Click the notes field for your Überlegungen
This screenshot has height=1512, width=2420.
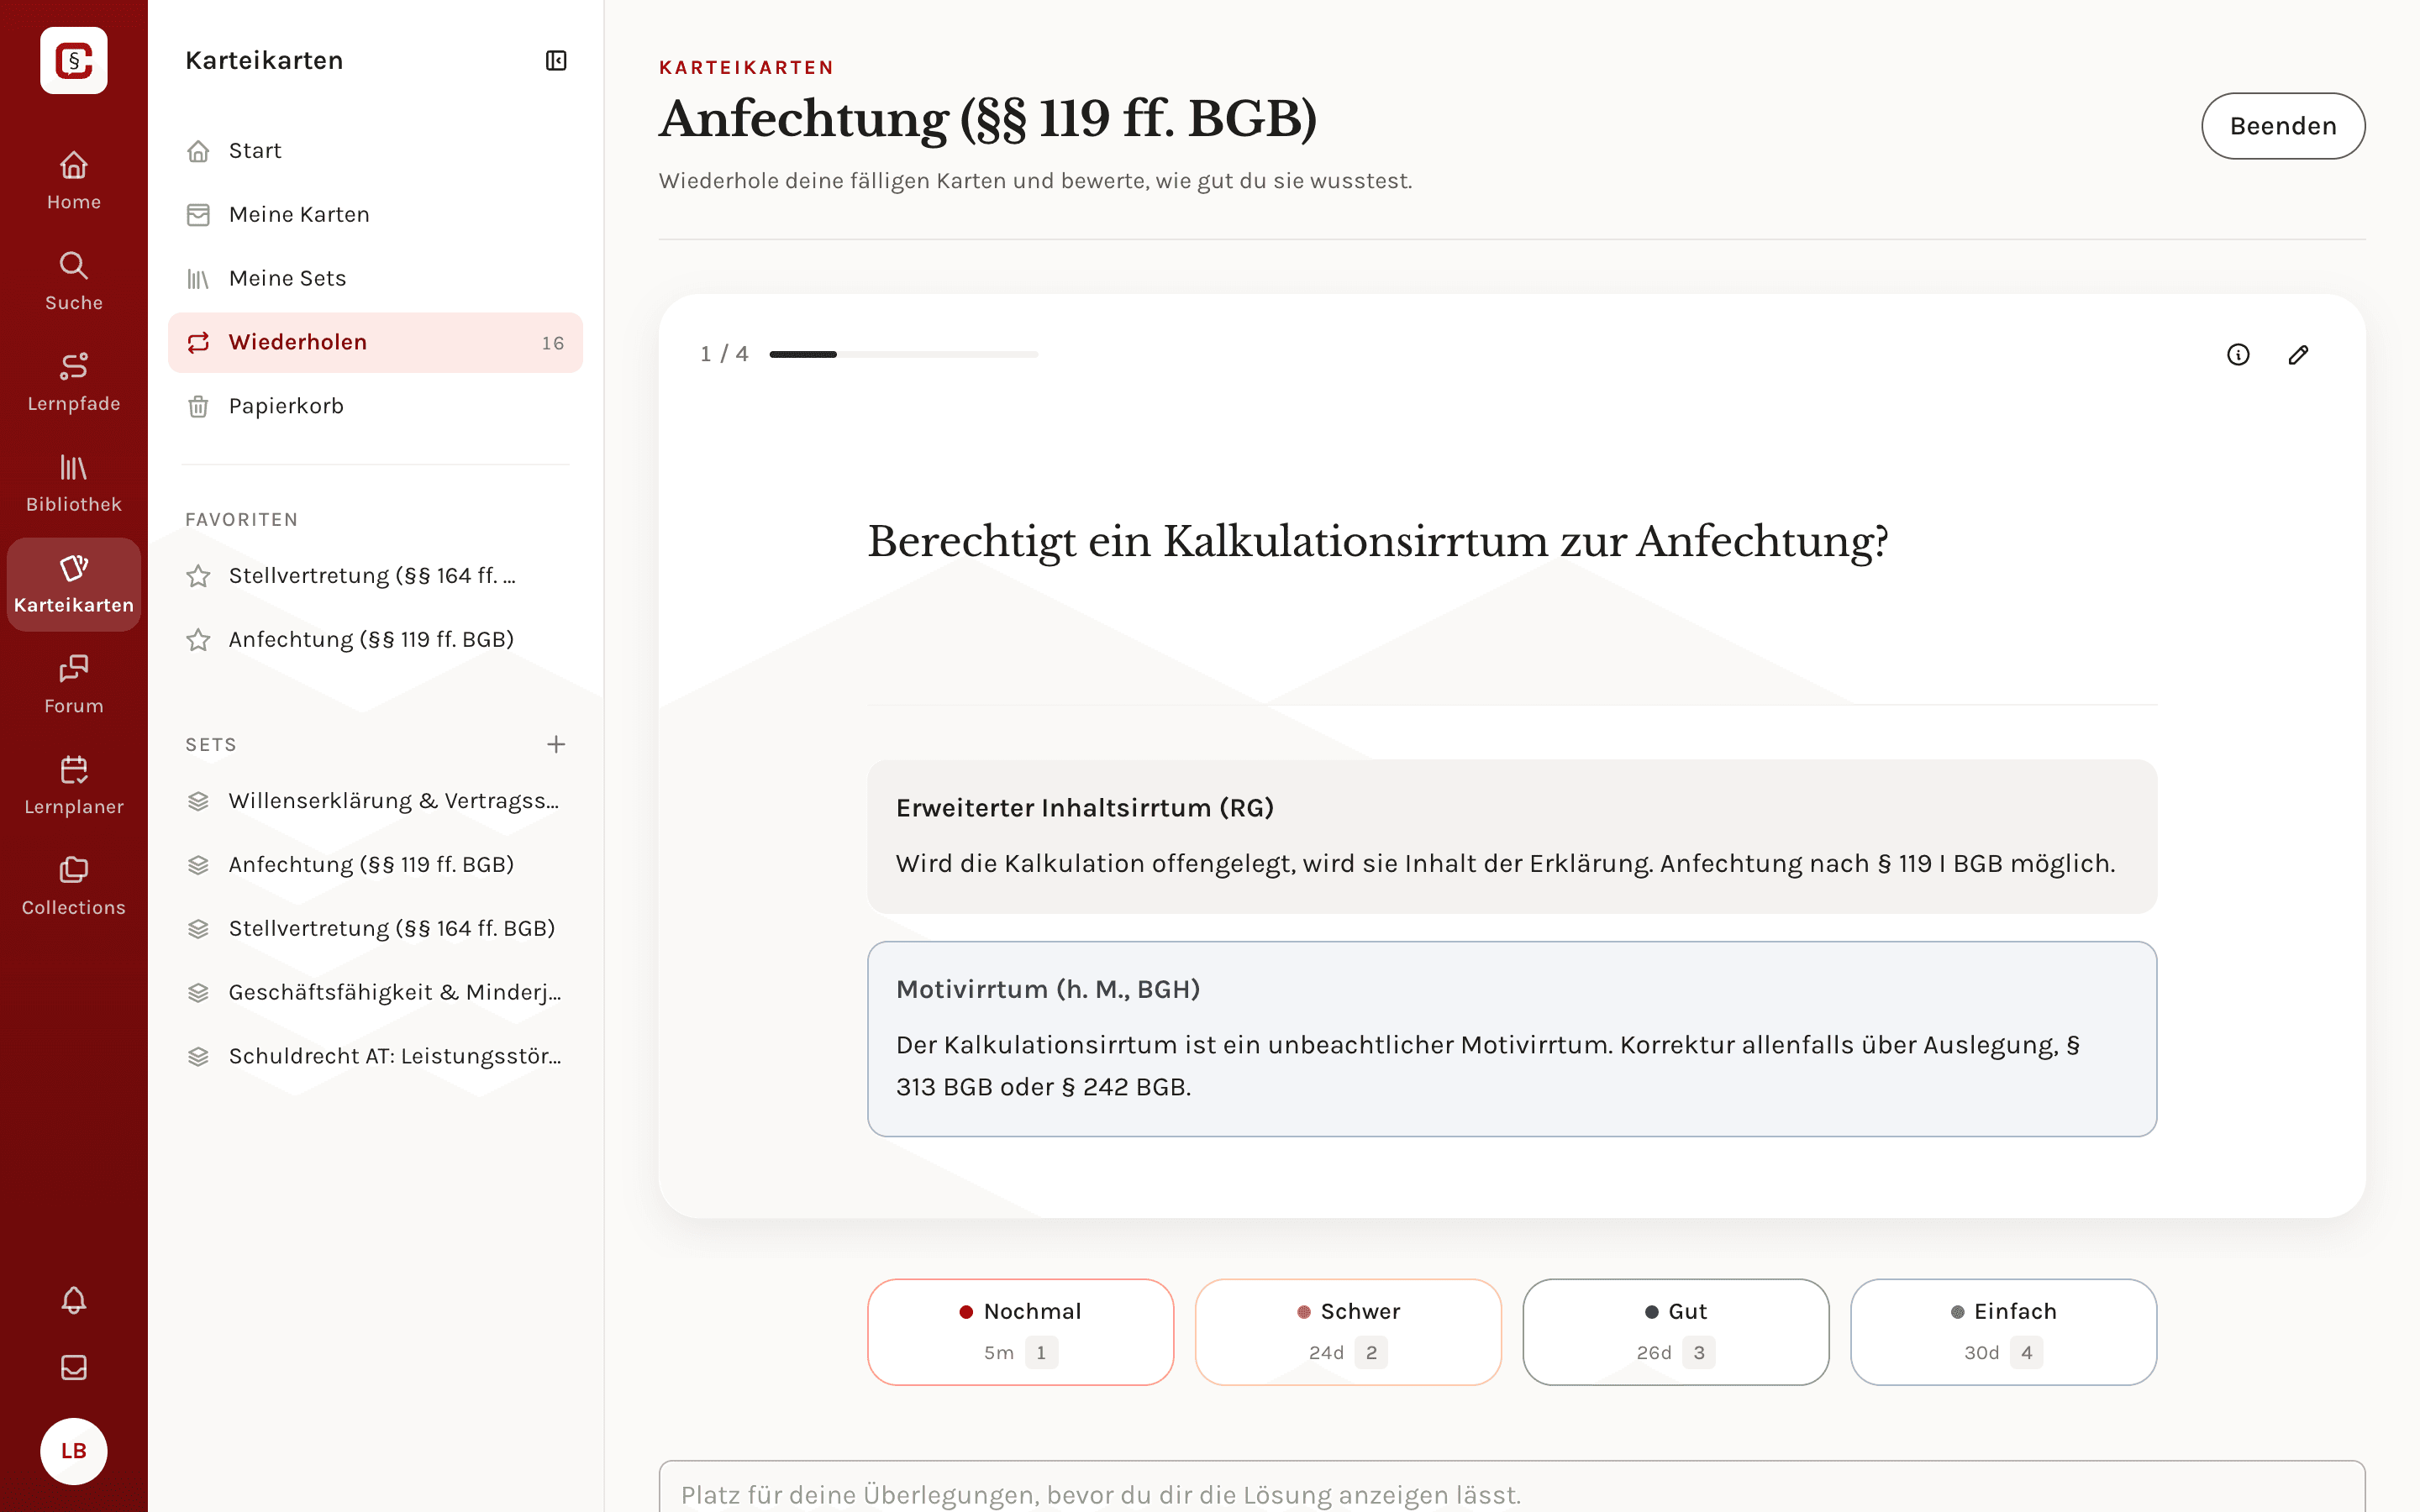point(1512,1487)
